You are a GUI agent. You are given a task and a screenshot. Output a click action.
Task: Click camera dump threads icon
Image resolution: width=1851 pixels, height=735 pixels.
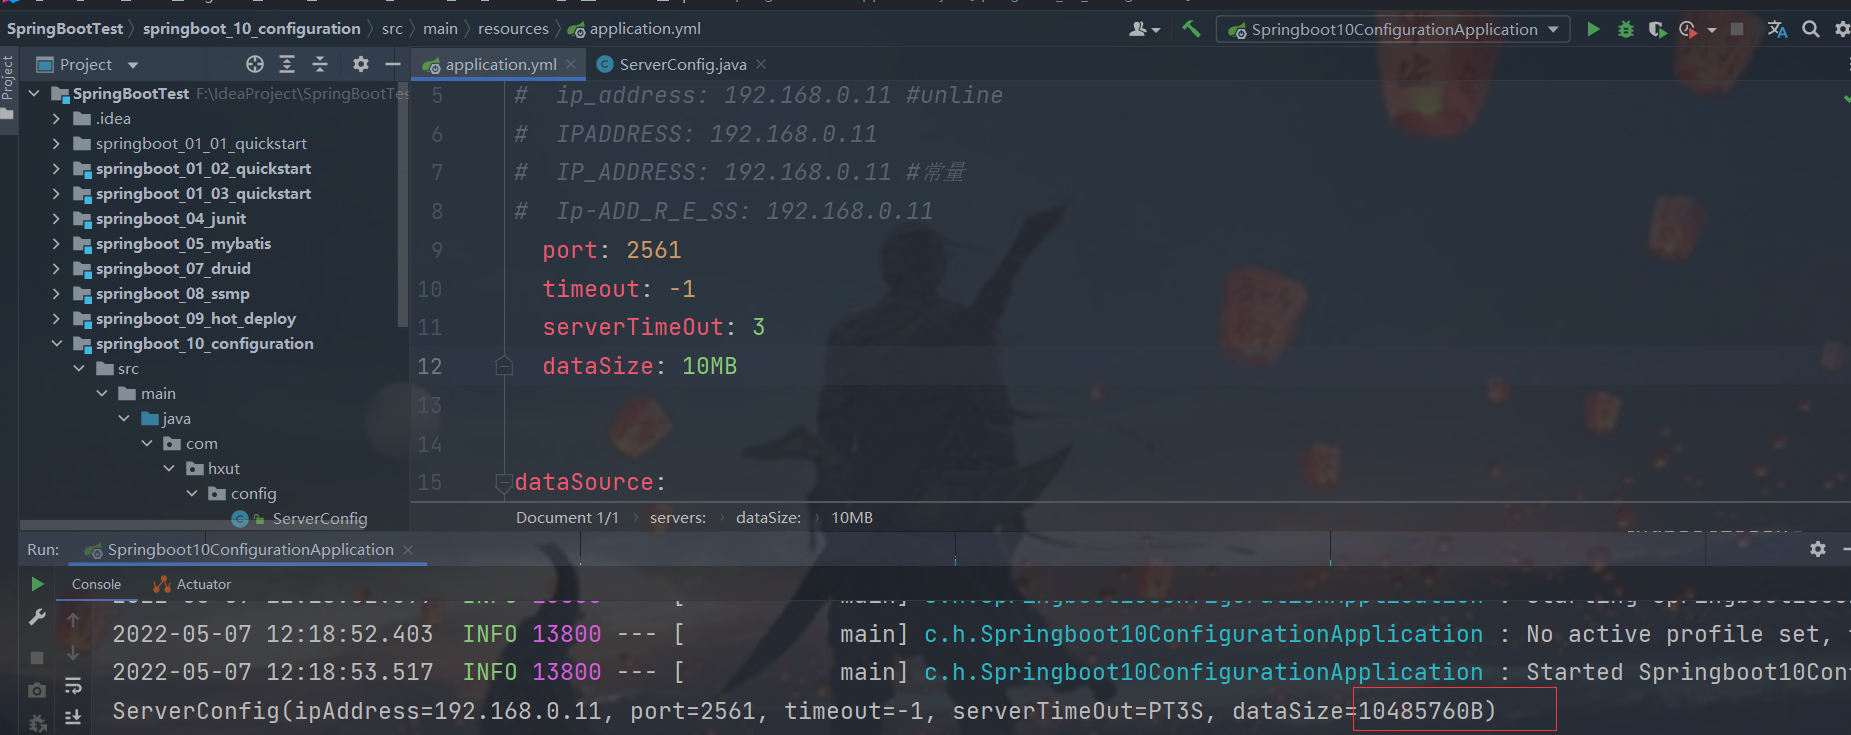[x=37, y=690]
